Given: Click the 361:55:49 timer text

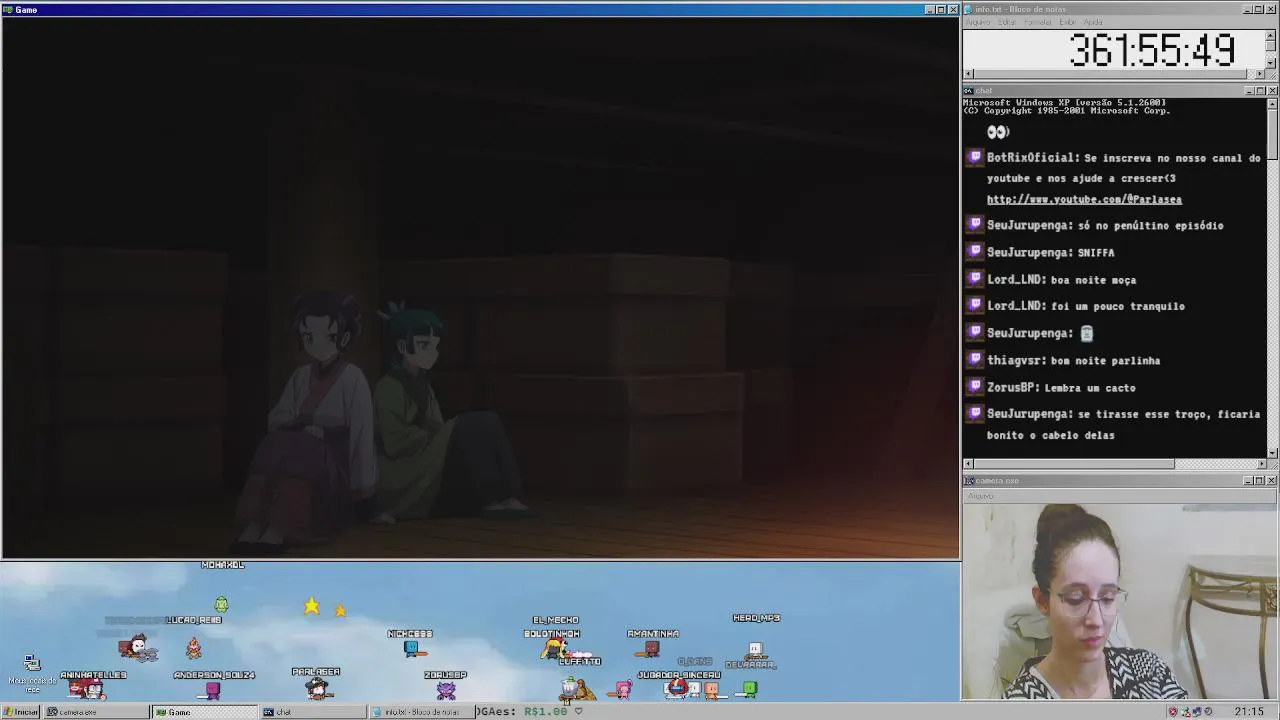Looking at the screenshot, I should point(1152,50).
